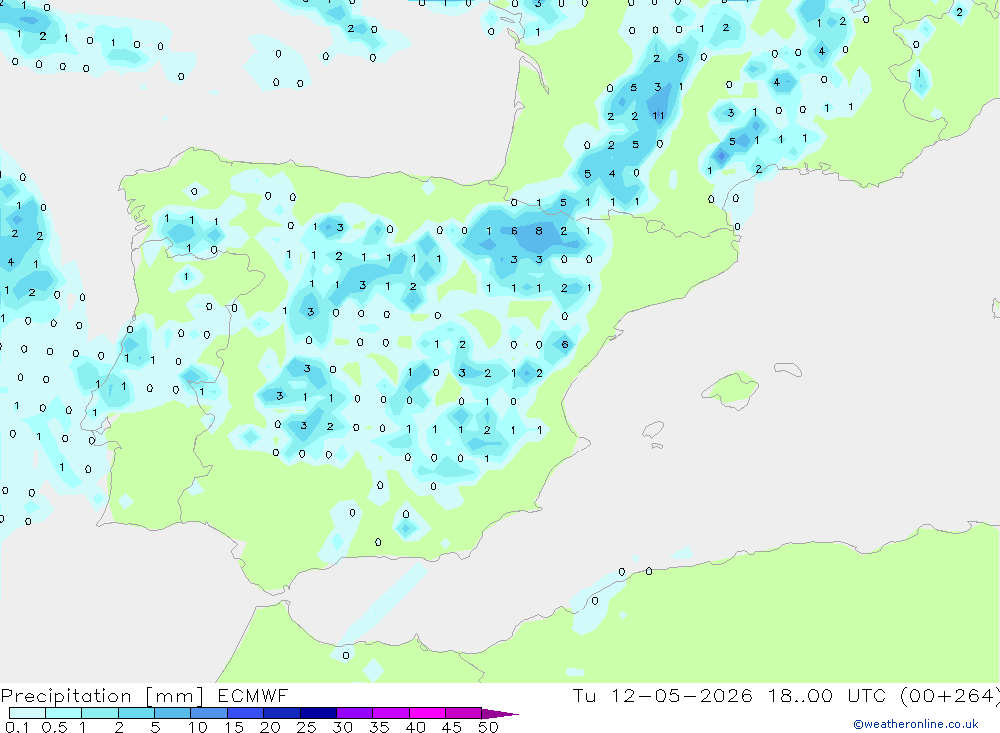The image size is (1000, 733).
Task: Click the legend label '25'
Action: [x=306, y=727]
